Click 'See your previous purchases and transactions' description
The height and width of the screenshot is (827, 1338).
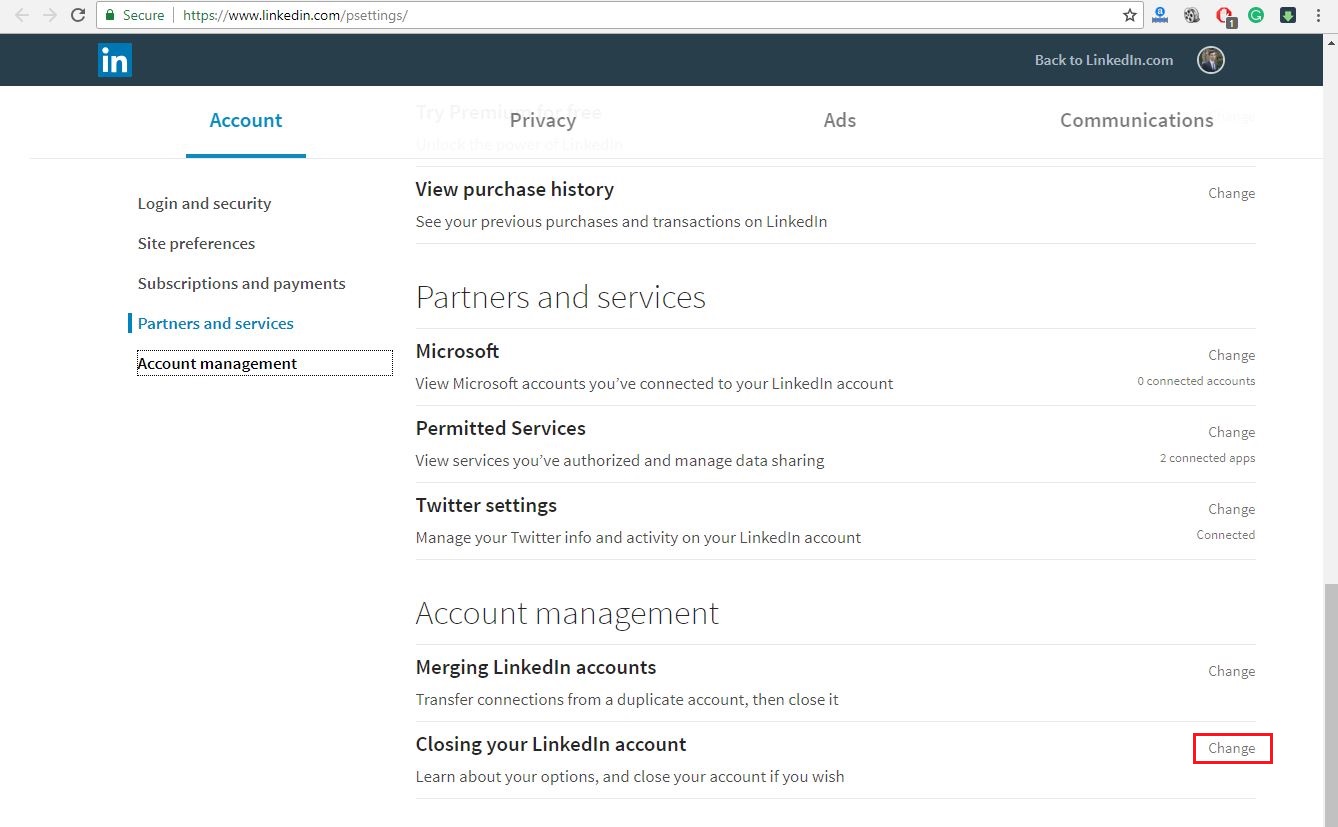622,222
